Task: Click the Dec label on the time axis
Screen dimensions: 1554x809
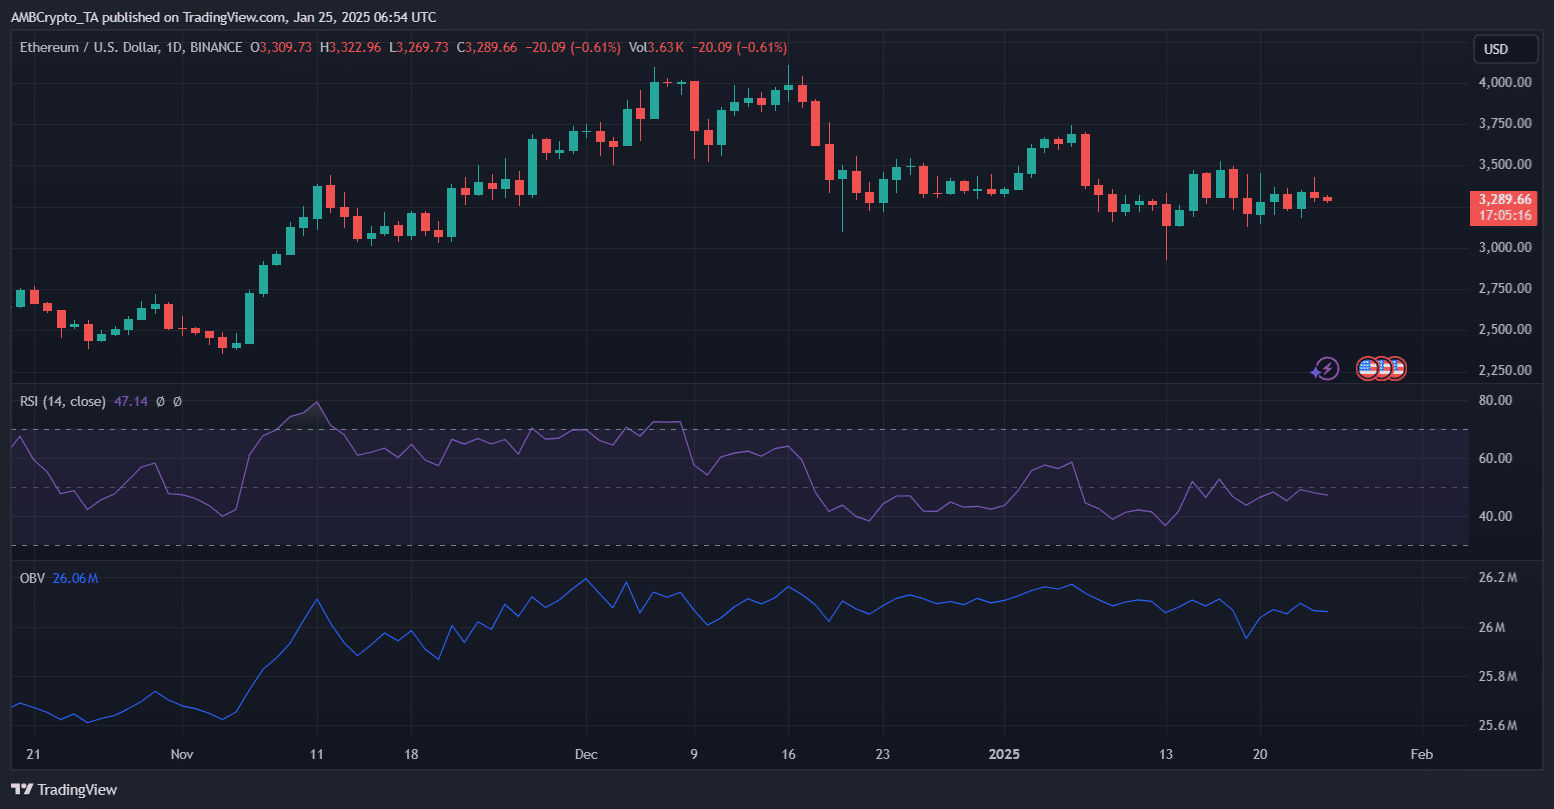Action: [585, 754]
